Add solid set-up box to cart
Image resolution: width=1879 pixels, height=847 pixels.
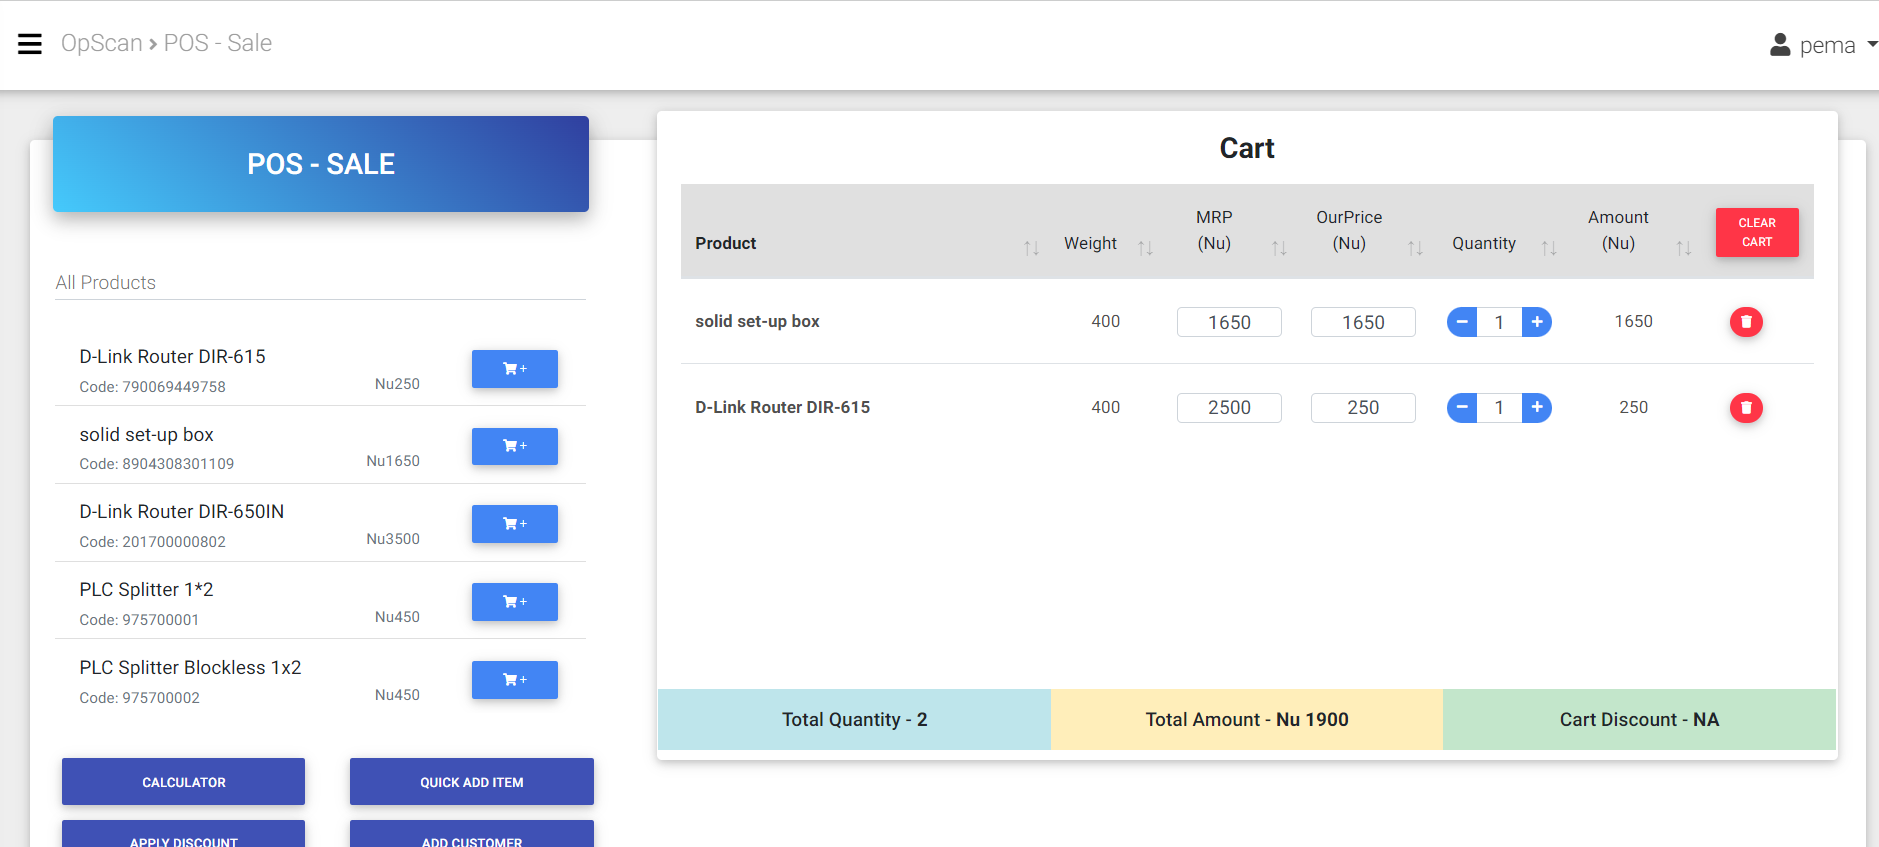pyautogui.click(x=514, y=446)
